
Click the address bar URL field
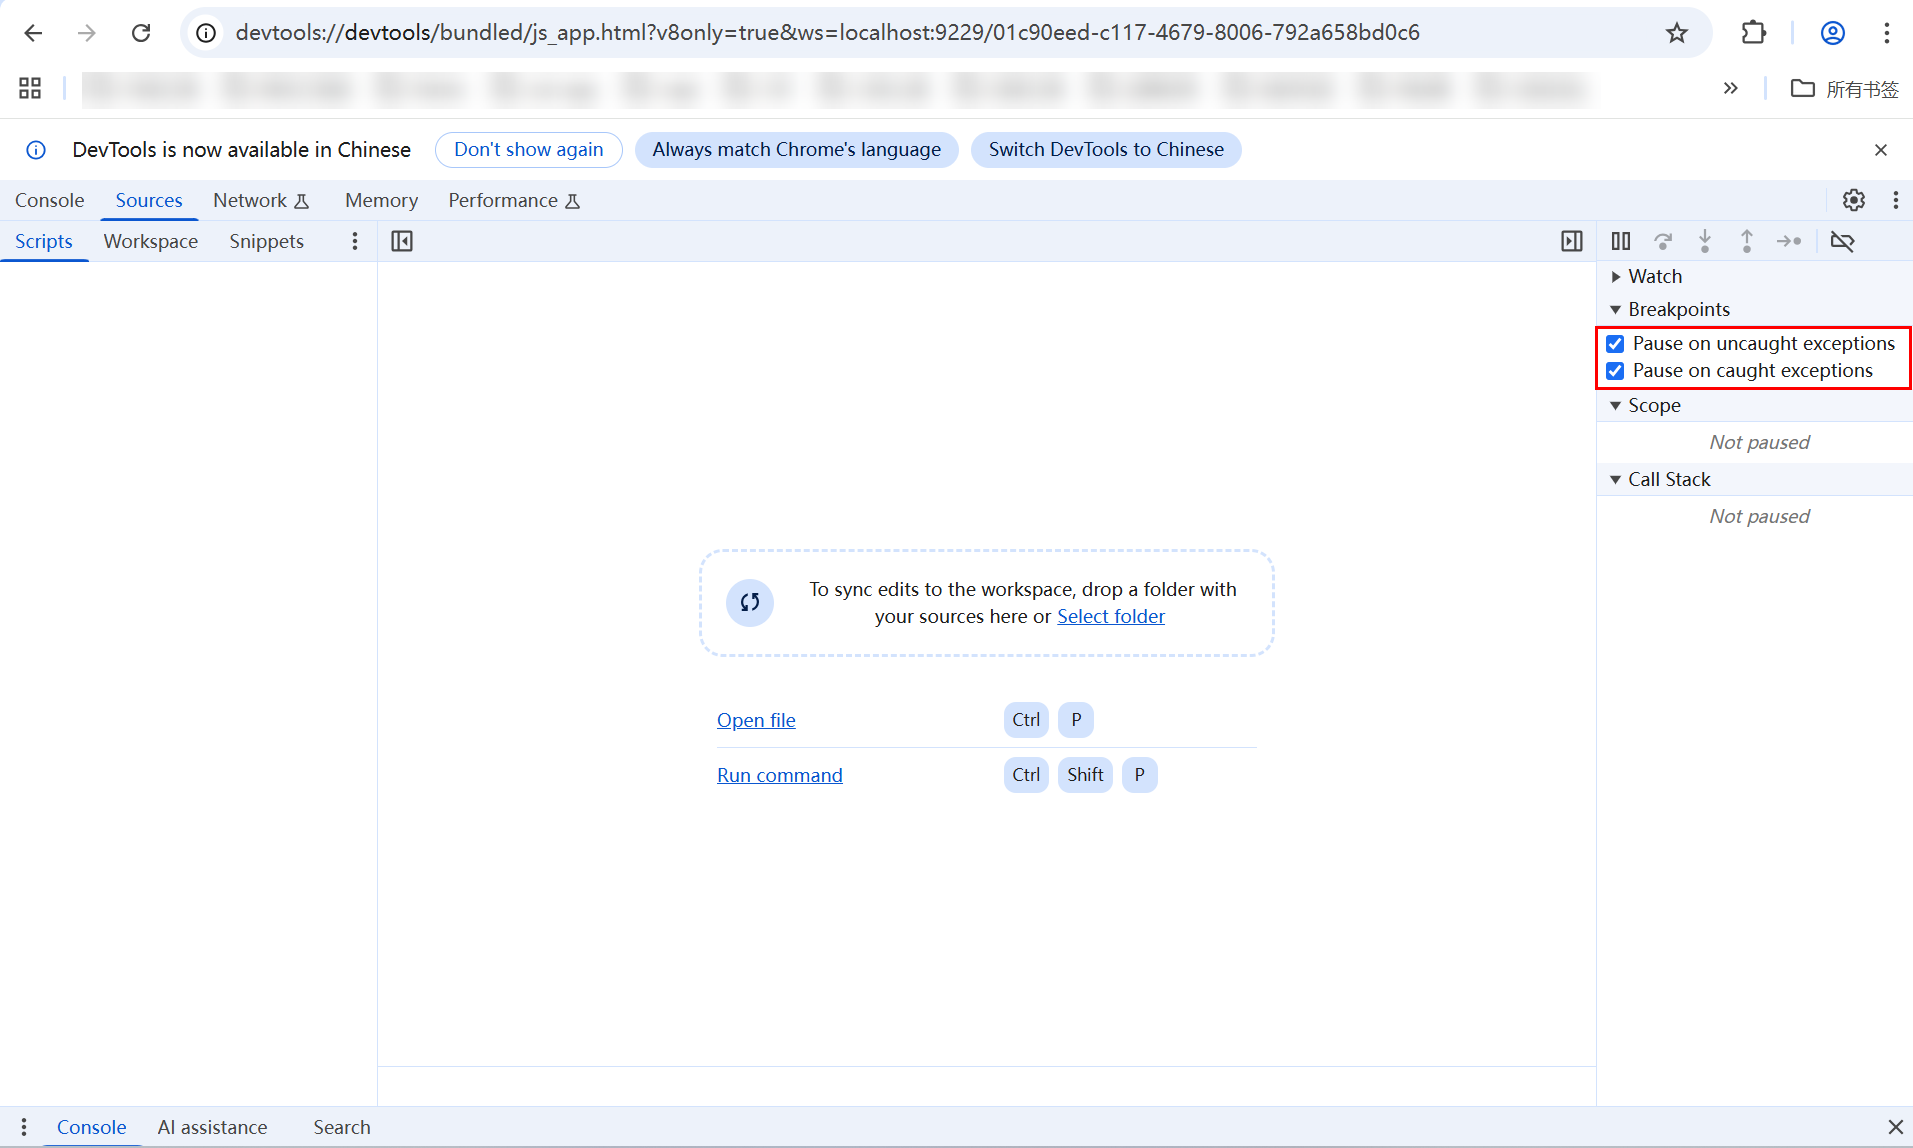coord(827,32)
